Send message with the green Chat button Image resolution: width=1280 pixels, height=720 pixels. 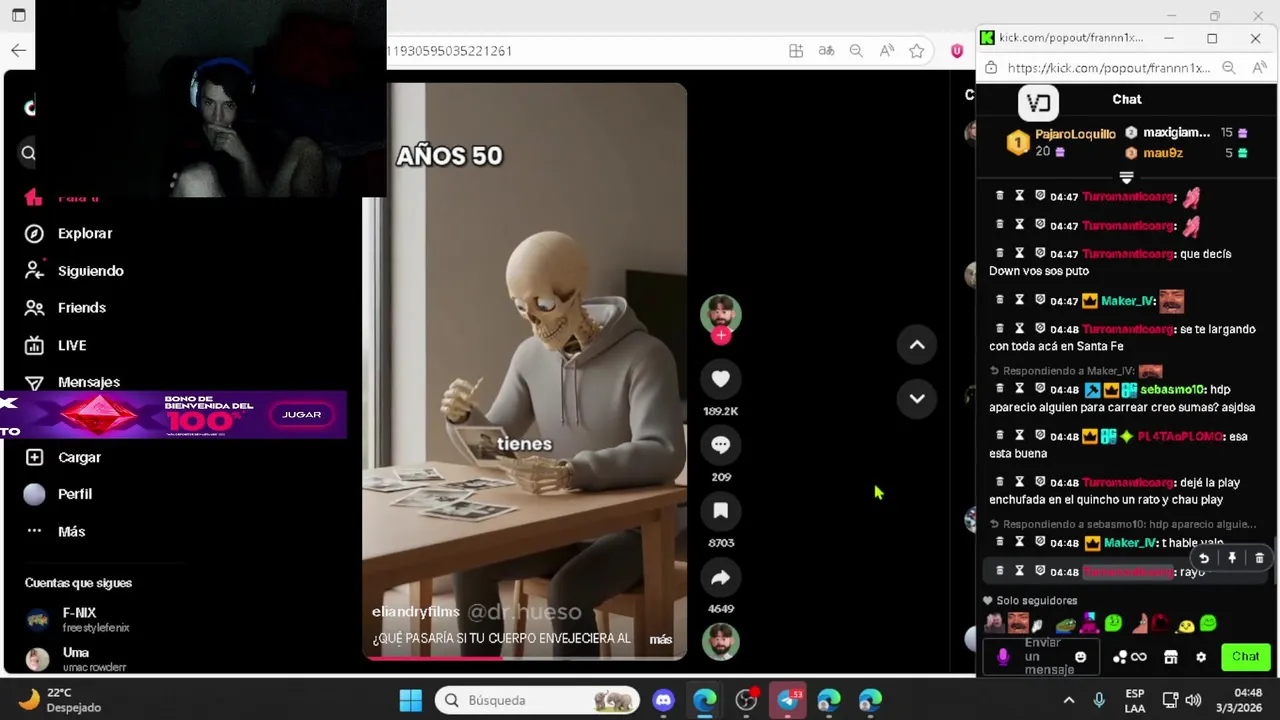pyautogui.click(x=1245, y=657)
